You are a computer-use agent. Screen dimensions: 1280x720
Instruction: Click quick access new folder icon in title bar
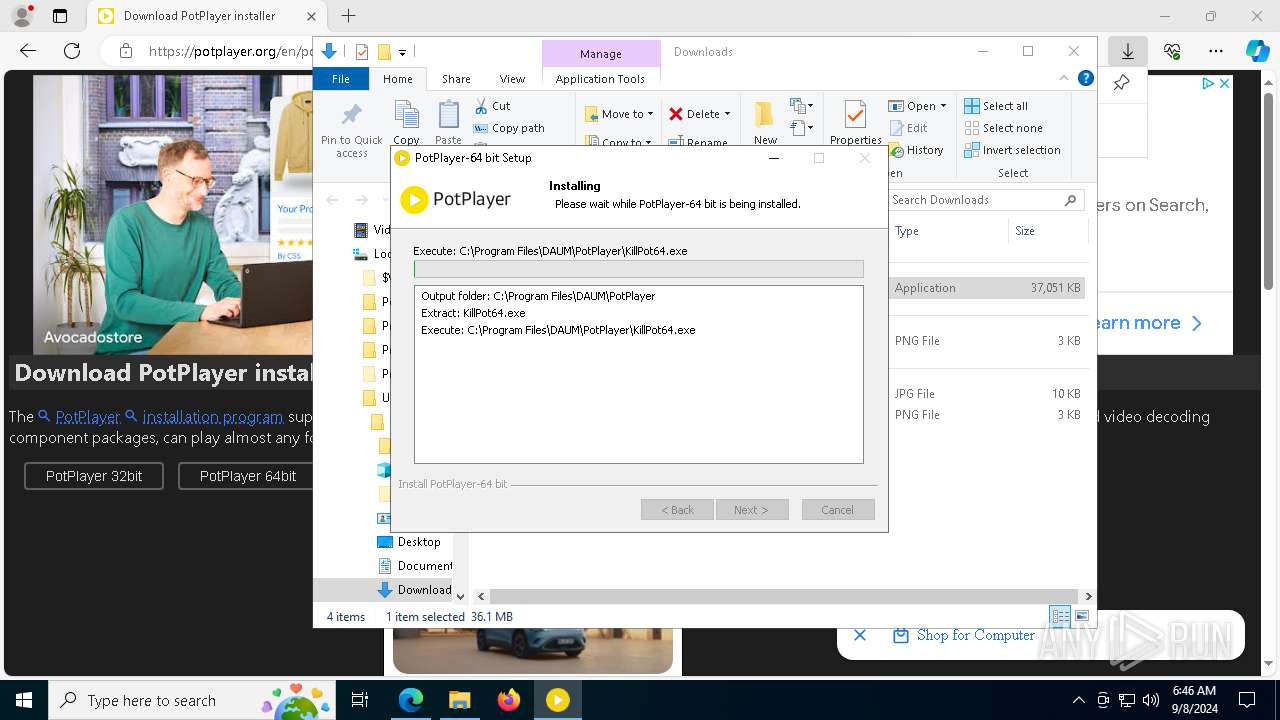pos(384,52)
